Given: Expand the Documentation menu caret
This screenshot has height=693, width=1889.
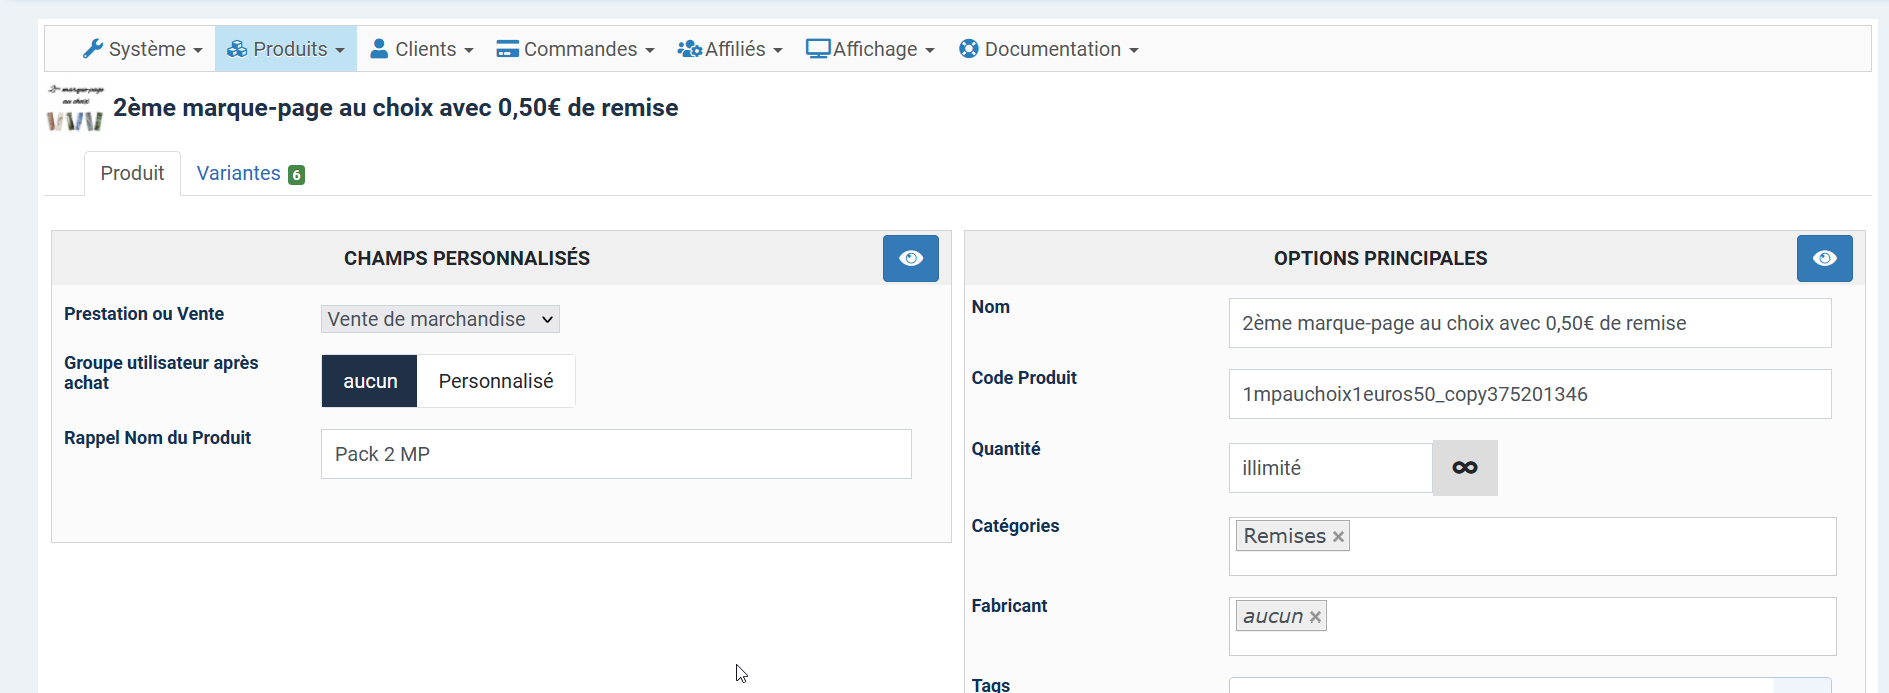Looking at the screenshot, I should pyautogui.click(x=1134, y=50).
